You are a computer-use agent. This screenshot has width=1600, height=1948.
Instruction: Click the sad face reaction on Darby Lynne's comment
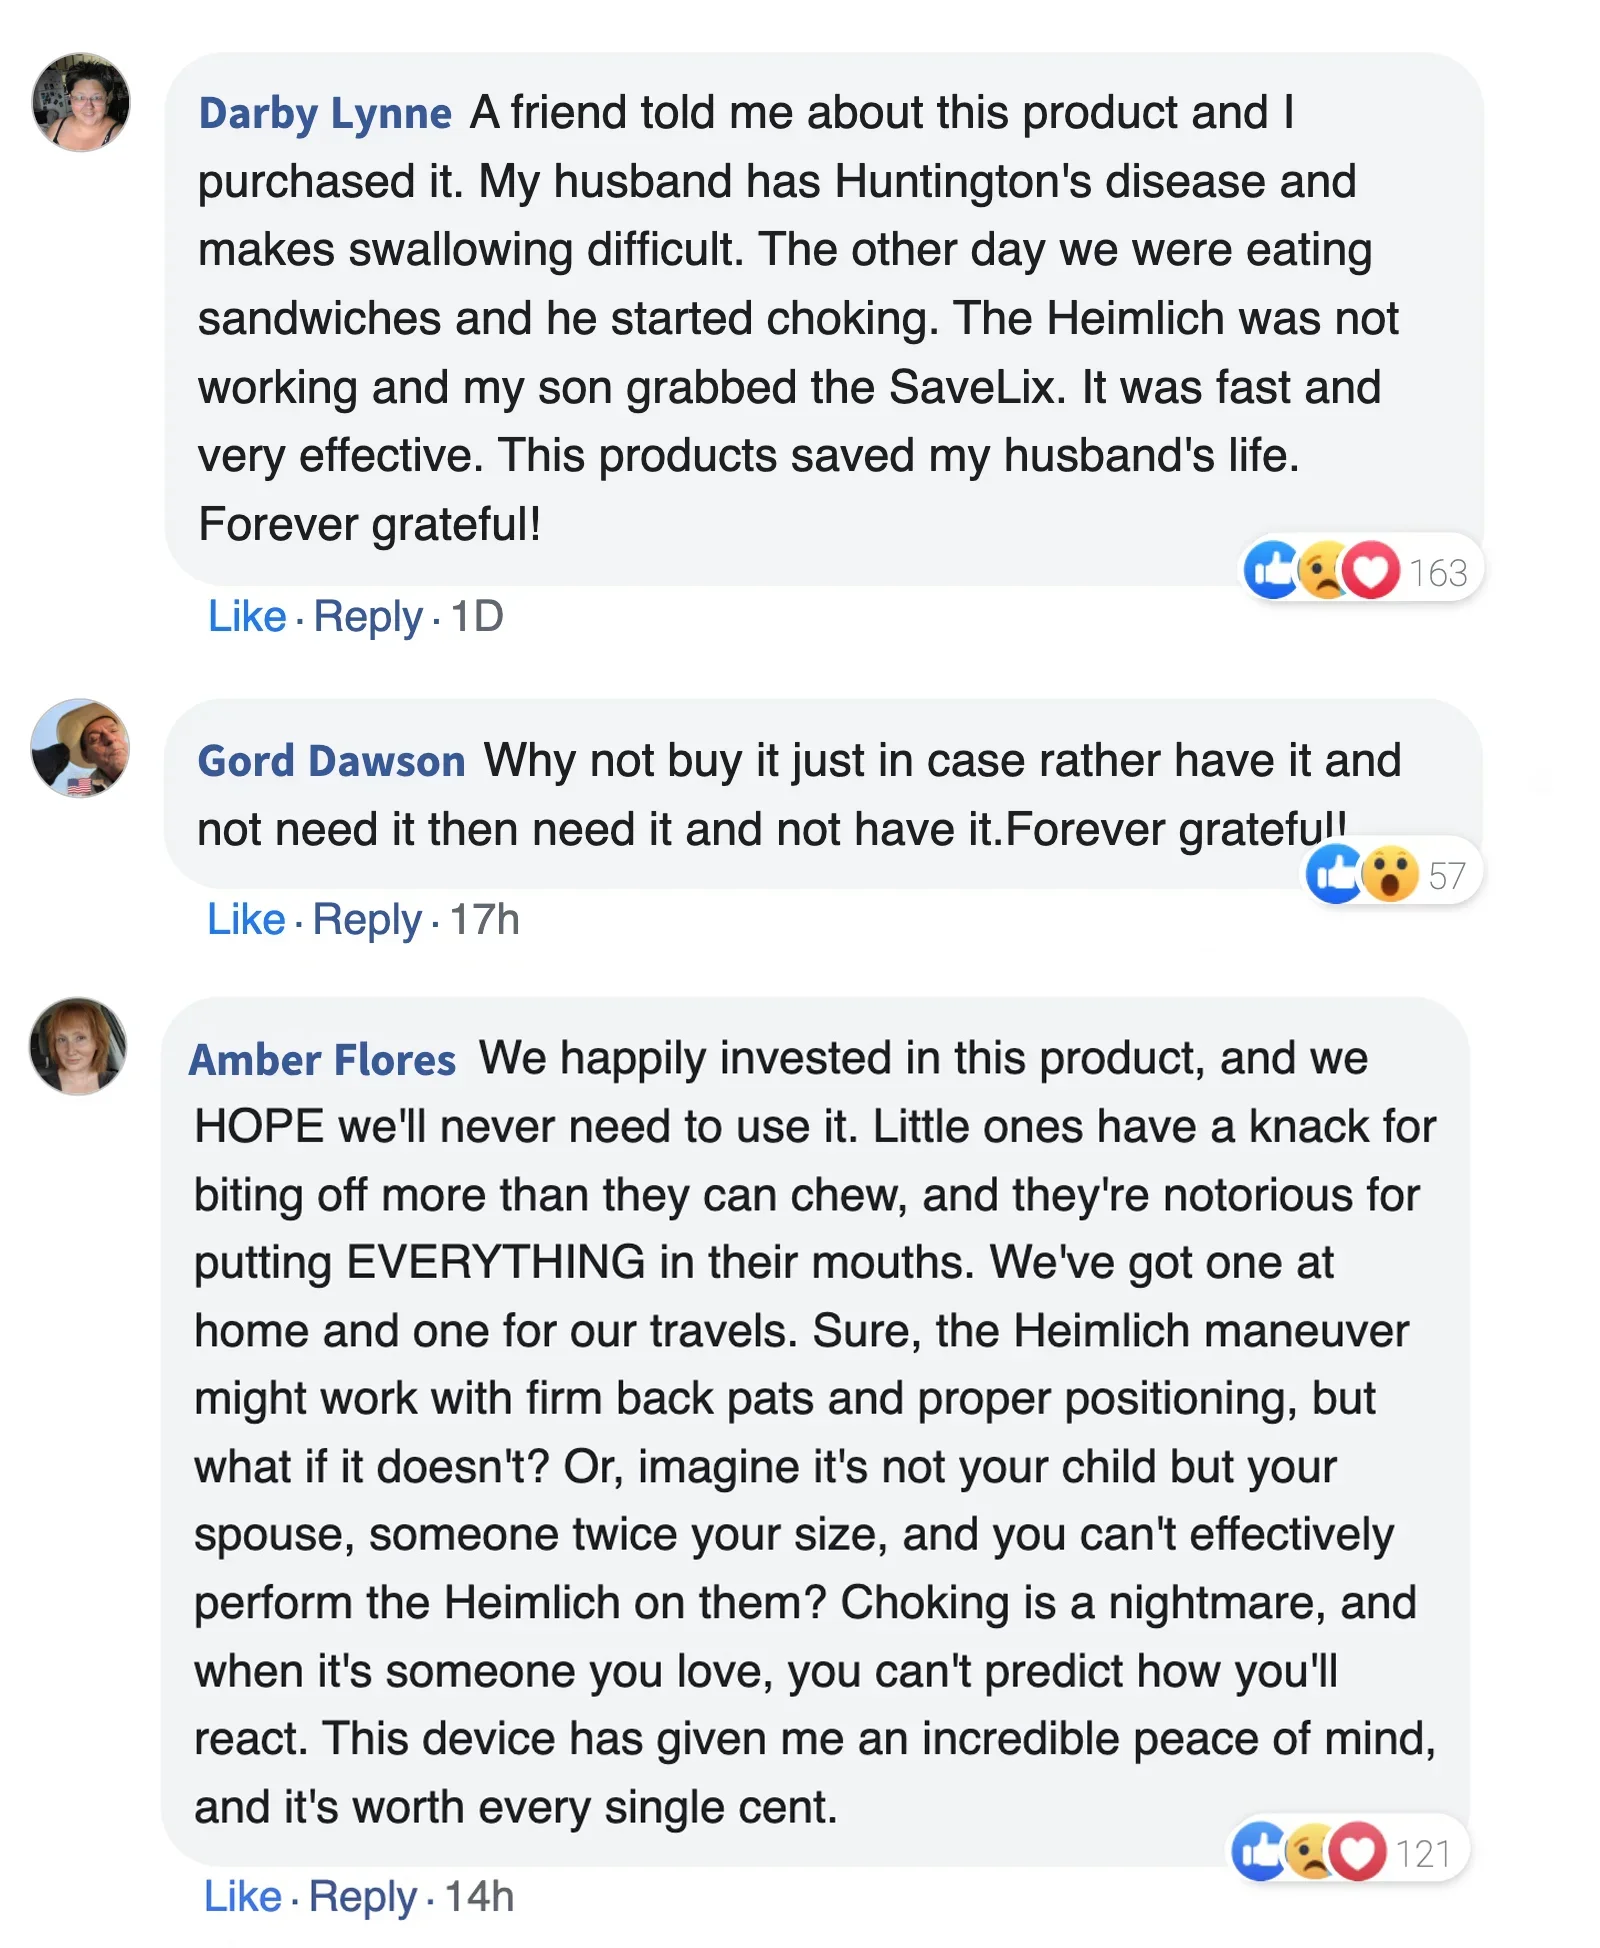tap(1320, 571)
